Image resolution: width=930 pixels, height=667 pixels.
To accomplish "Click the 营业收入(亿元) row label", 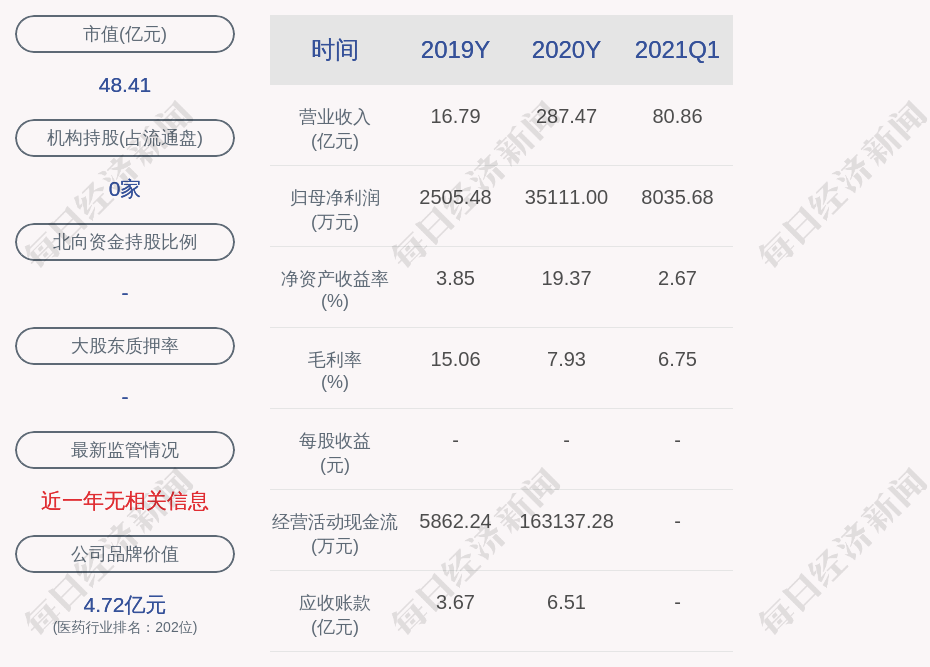I will tap(335, 129).
